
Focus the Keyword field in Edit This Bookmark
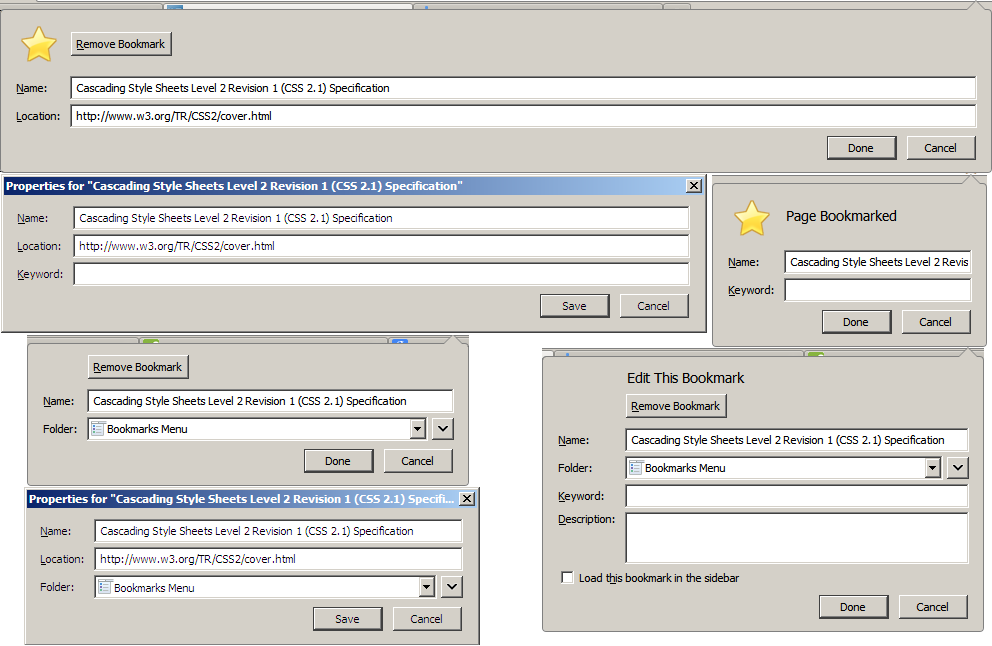click(796, 496)
